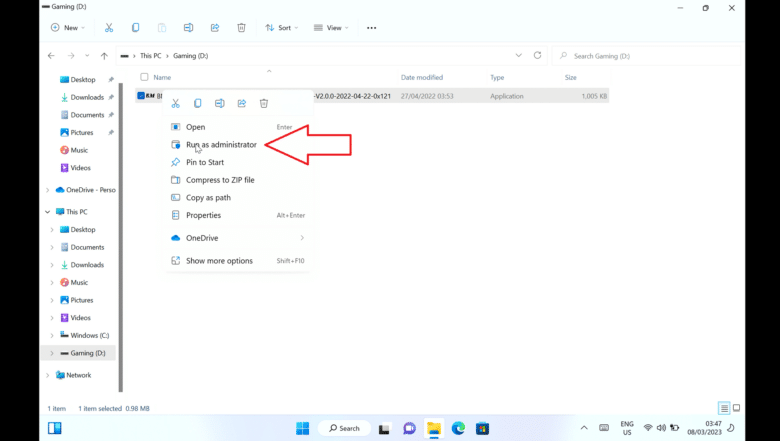Toggle the select-all checkbox in header
Screen dimensions: 780x441
(x=144, y=77)
